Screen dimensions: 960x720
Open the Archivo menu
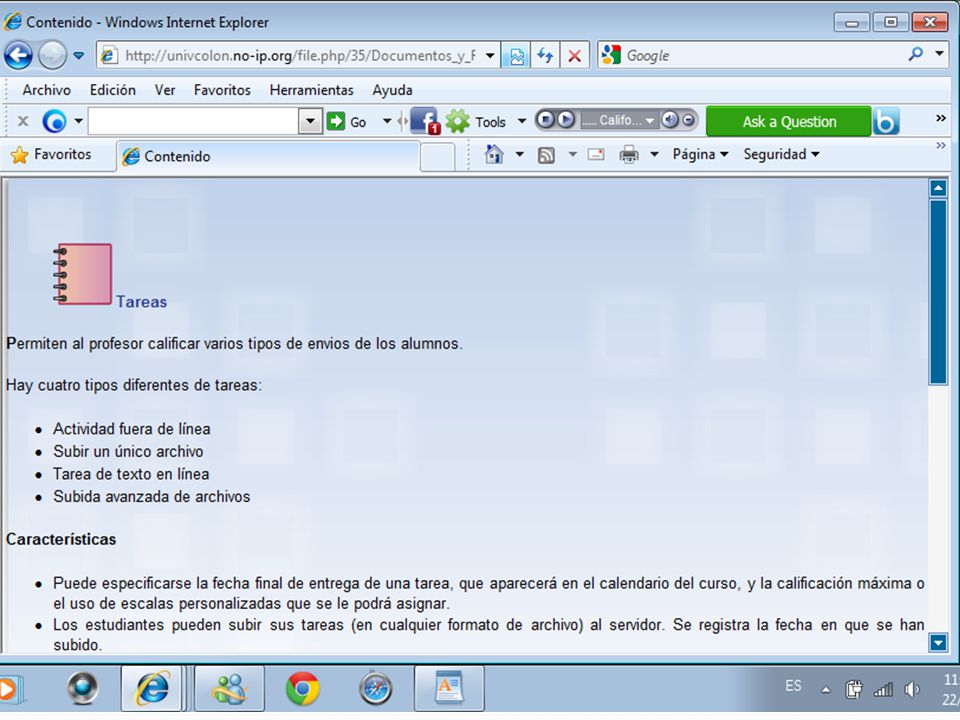[47, 90]
